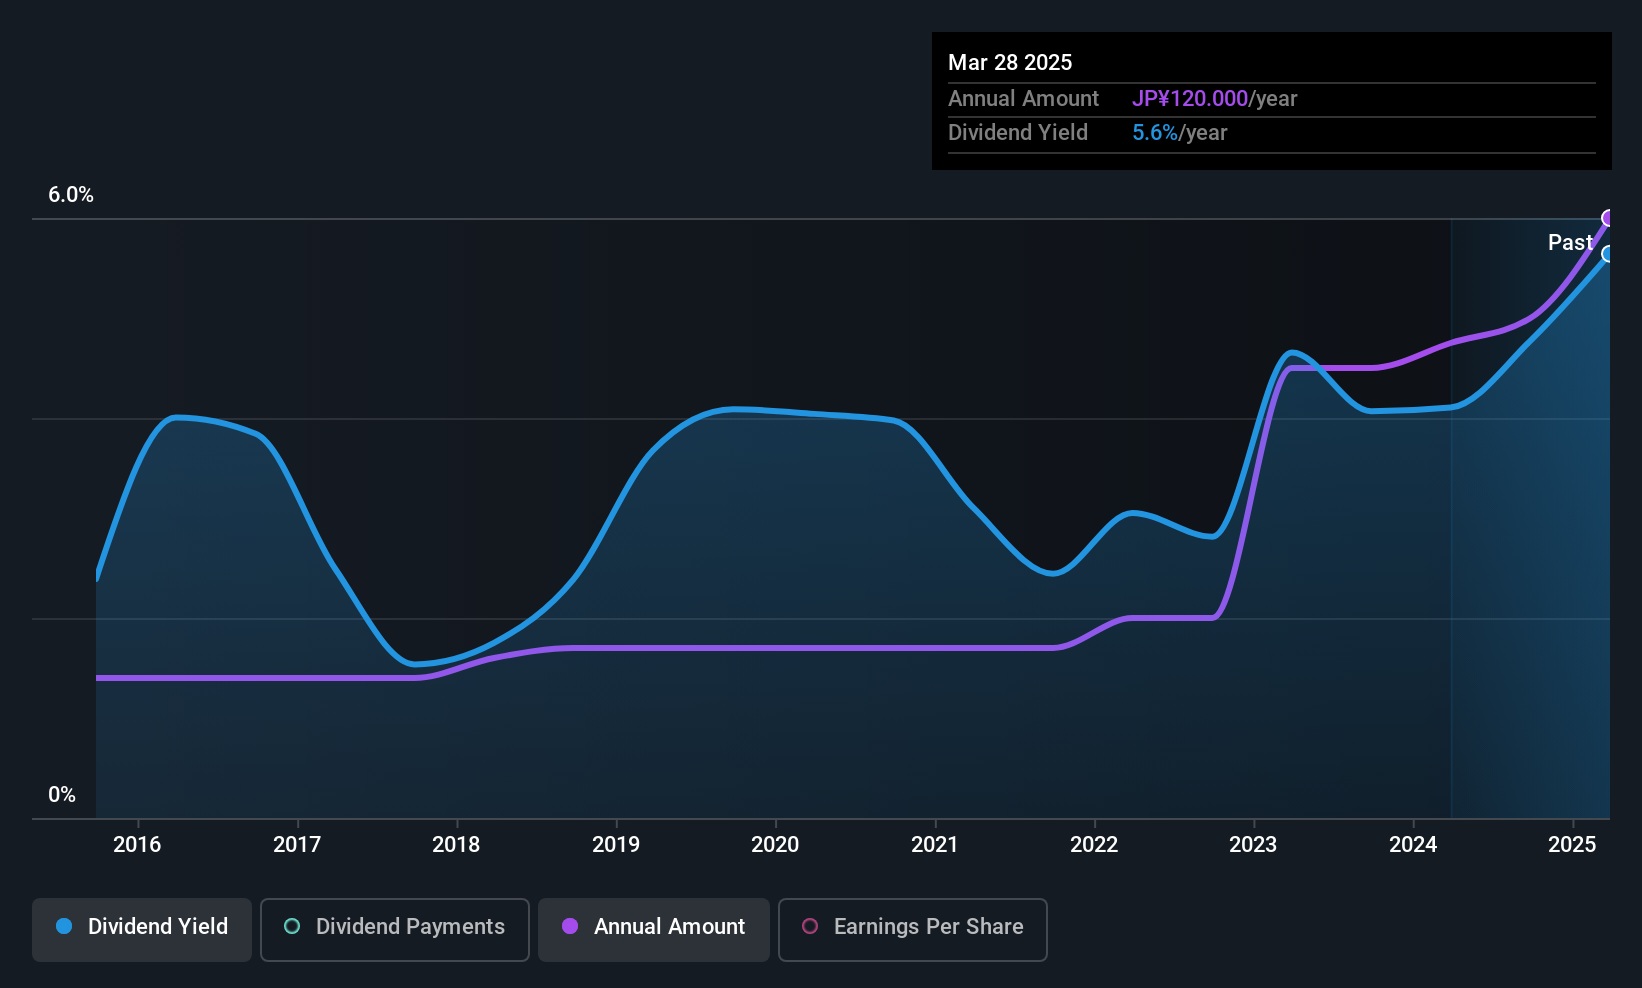Click the 2016 x-axis label
Viewport: 1642px width, 988px height.
coord(137,844)
